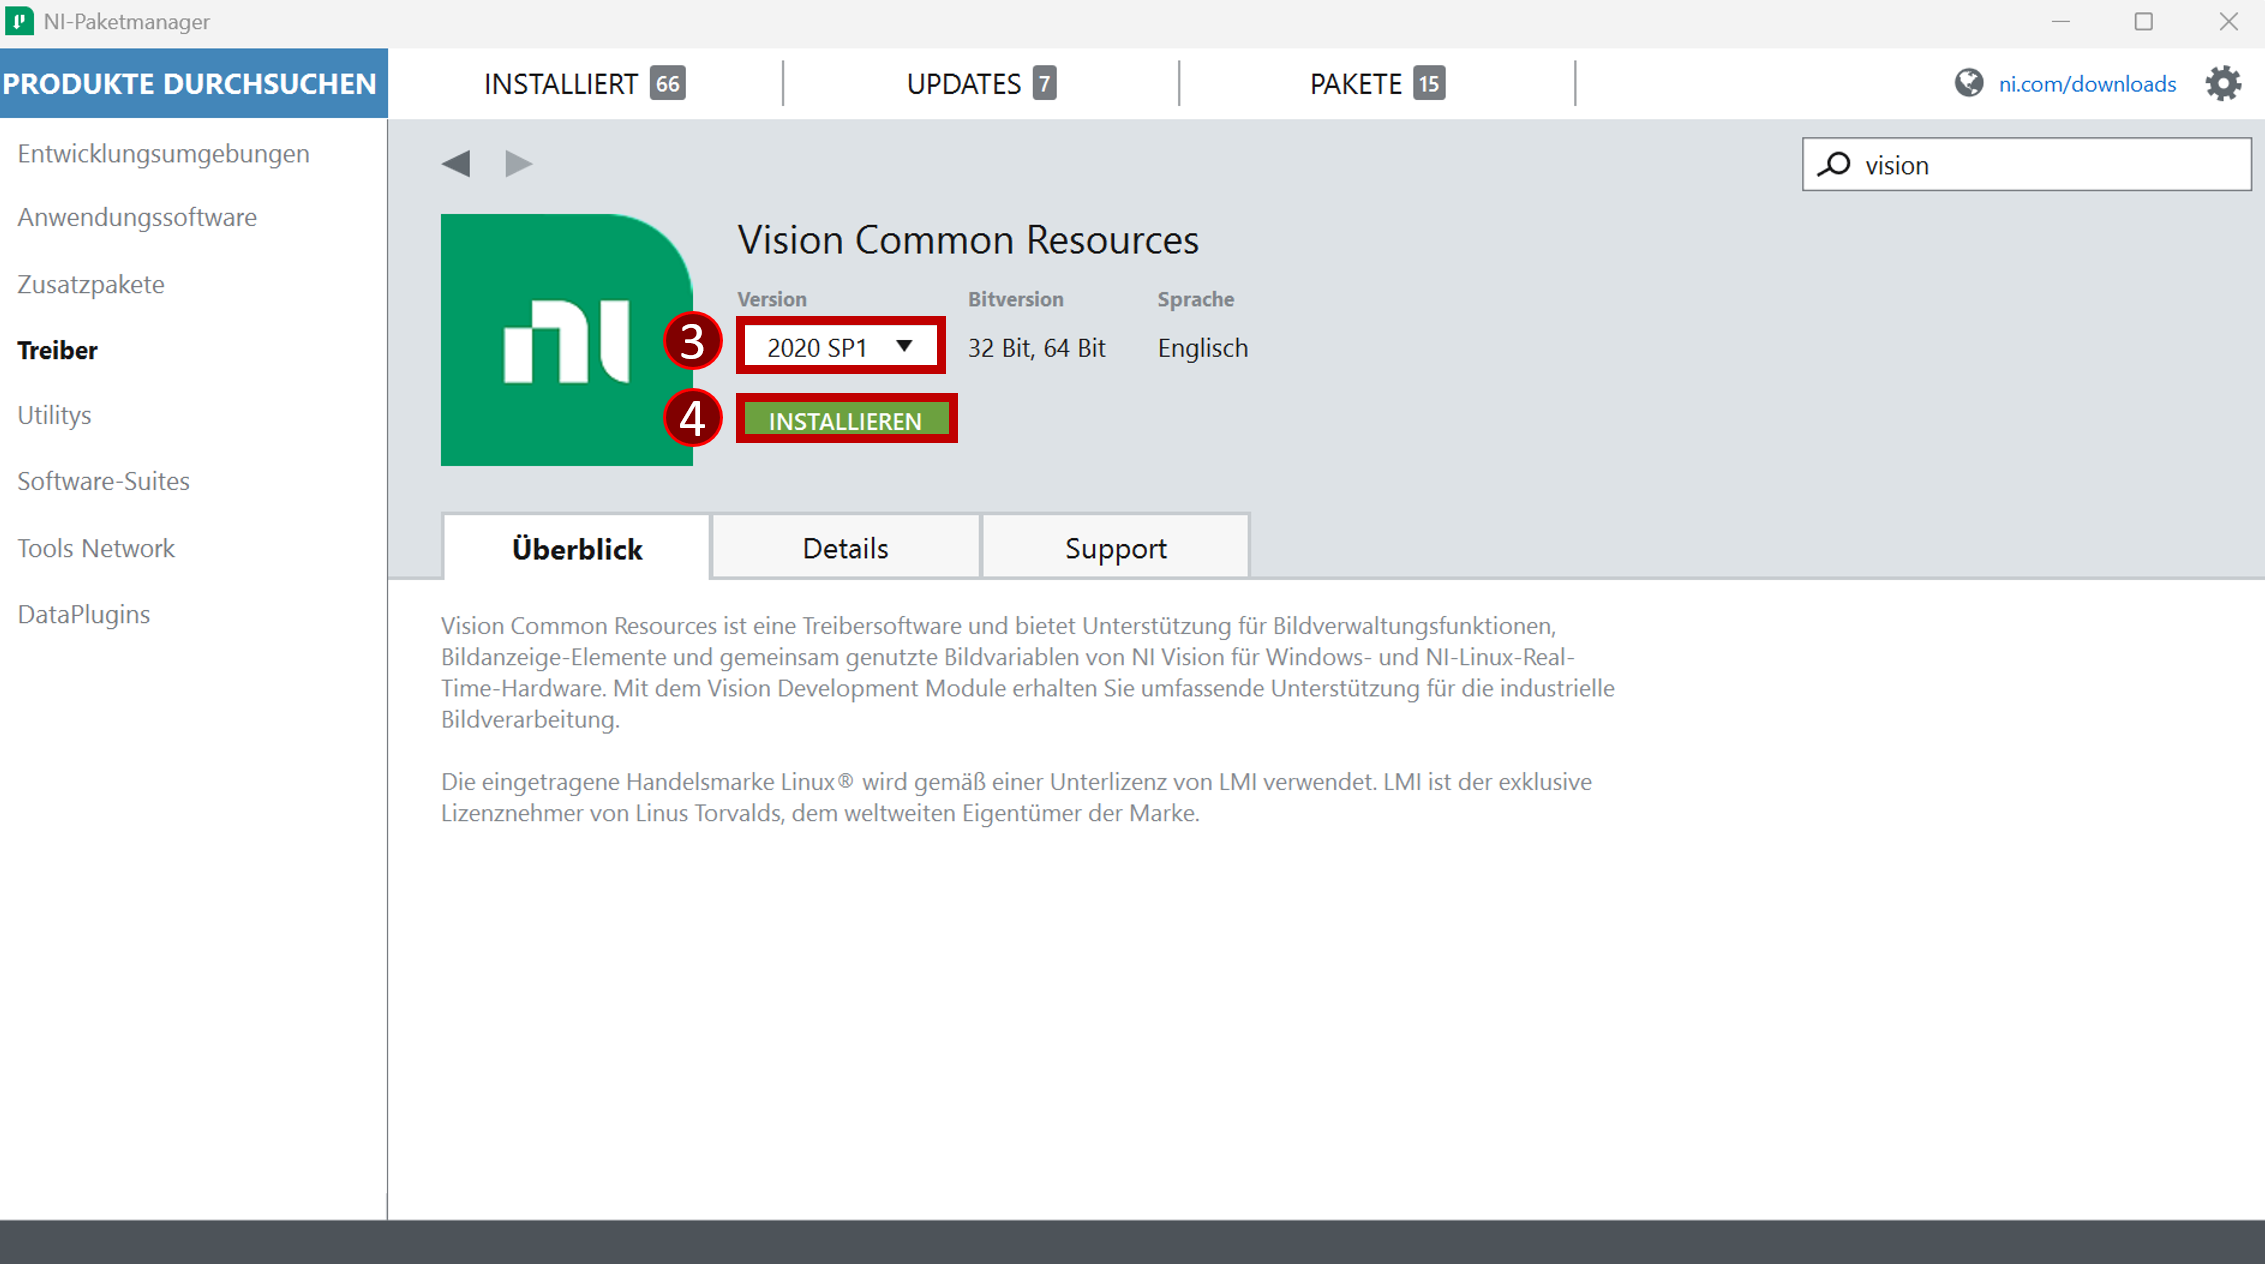The image size is (2265, 1264).
Task: Click the NI-Paketmanager title bar icon
Action: 21,21
